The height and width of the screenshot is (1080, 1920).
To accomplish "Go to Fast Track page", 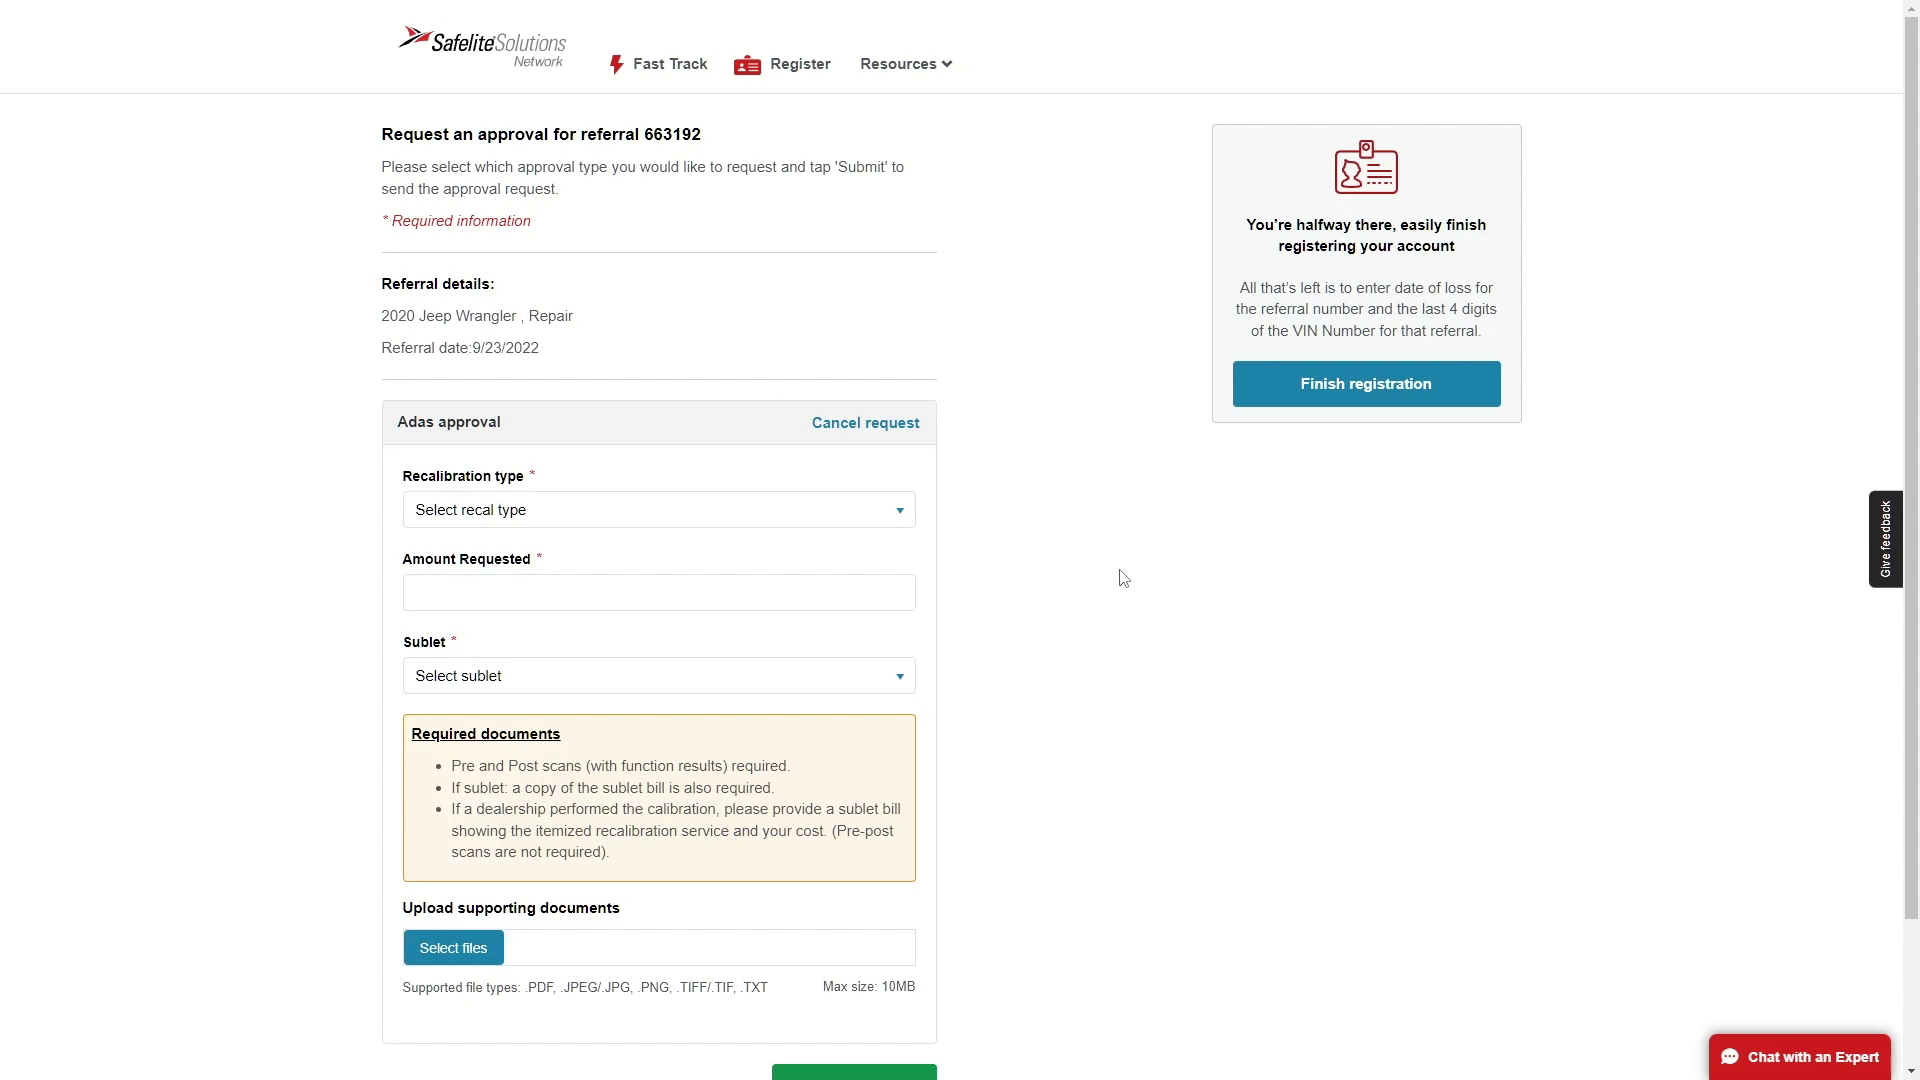I will pyautogui.click(x=669, y=64).
